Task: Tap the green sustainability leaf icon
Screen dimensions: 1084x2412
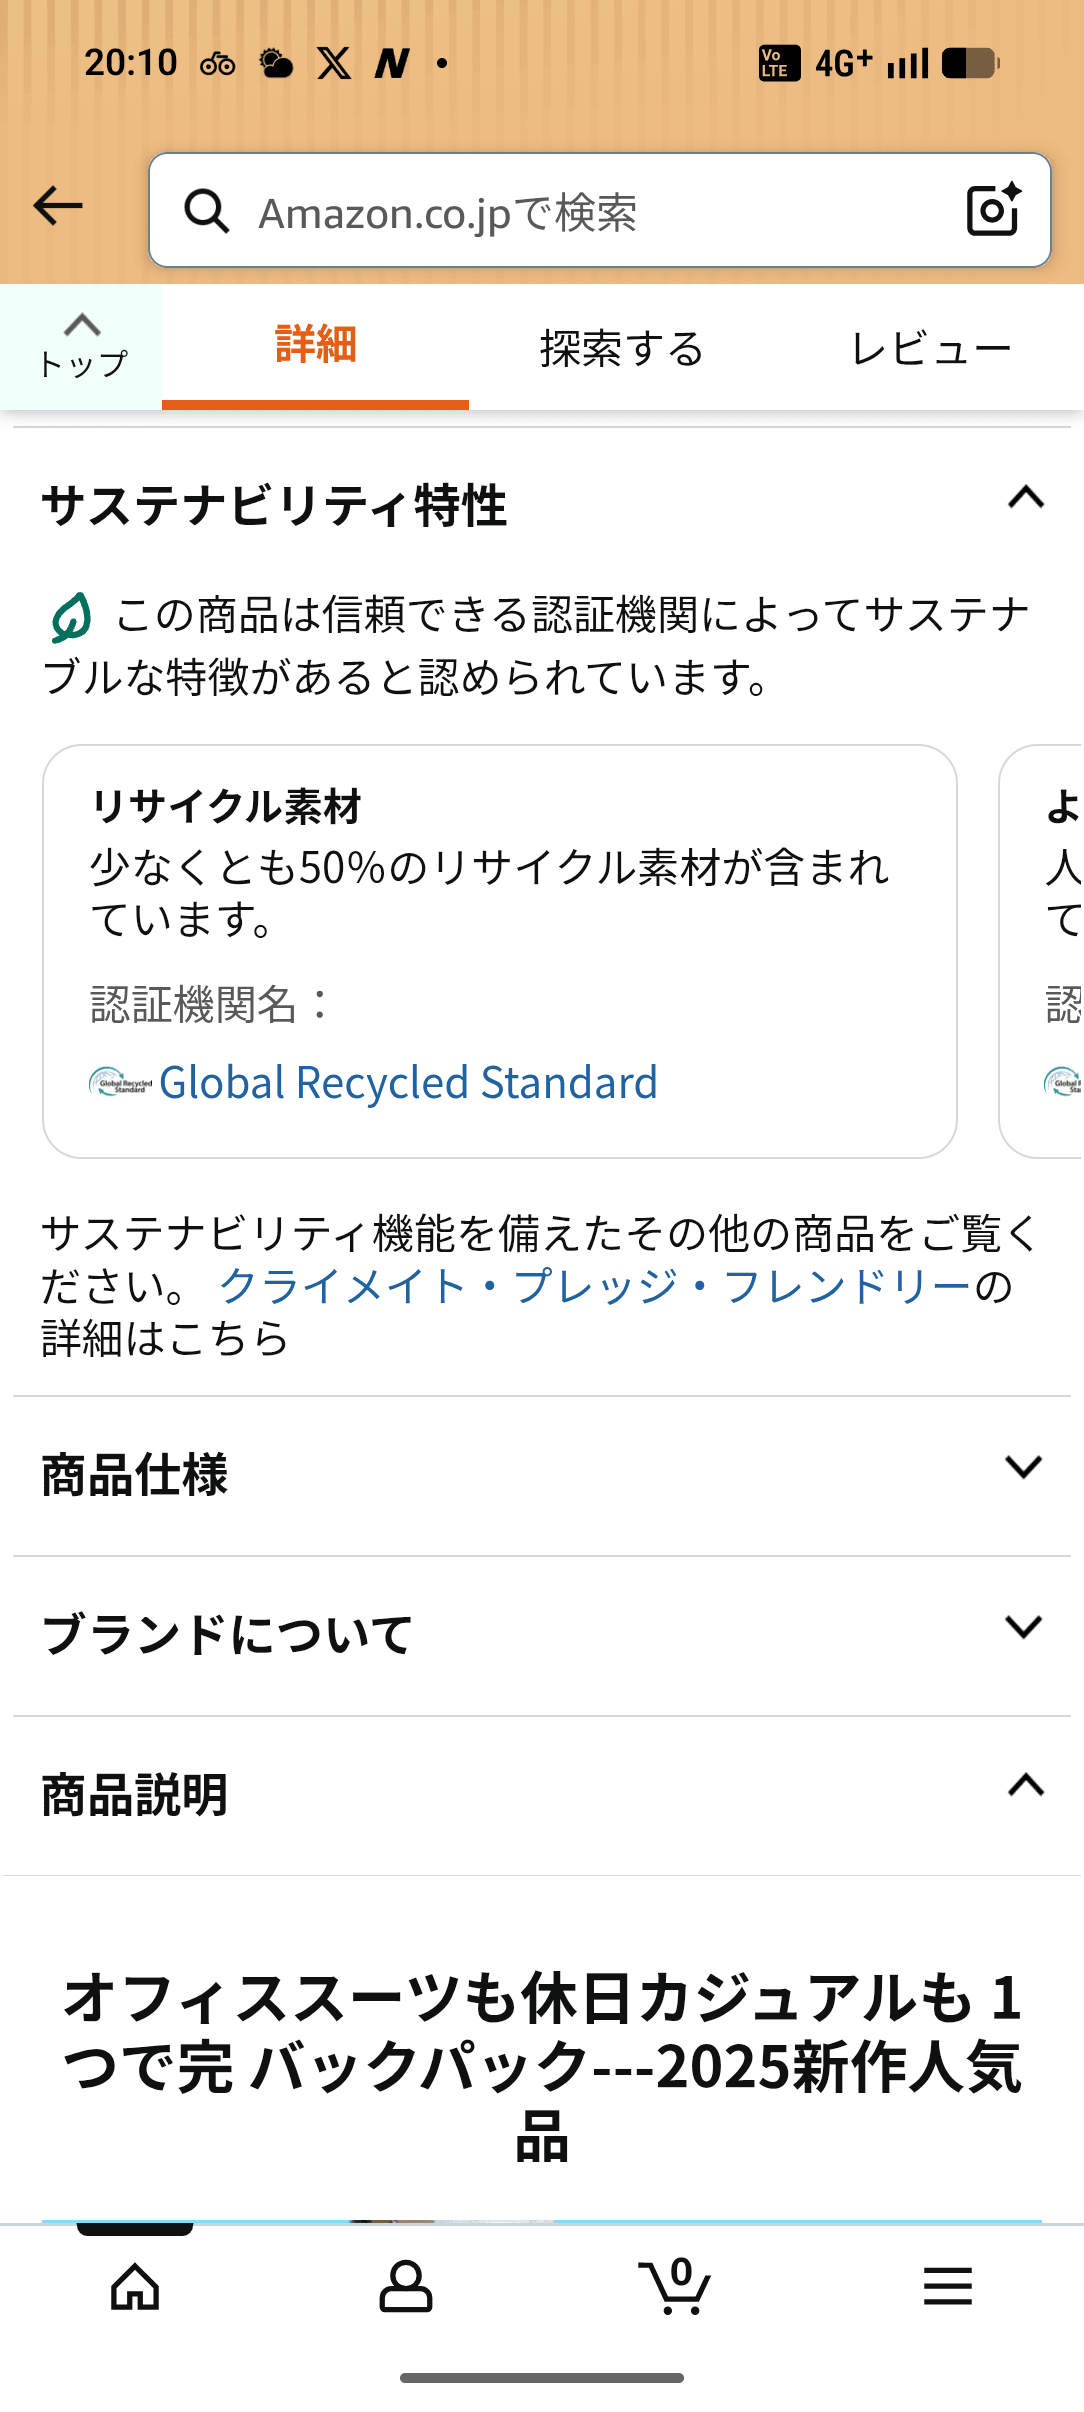Action: 71,616
